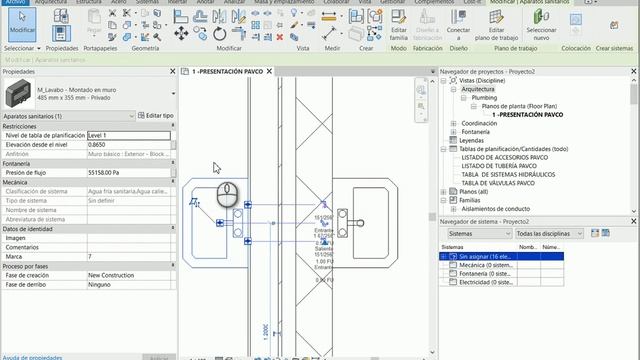Click the Crear sistemas panel icon
Image resolution: width=640 pixels, height=360 pixels.
[614, 26]
